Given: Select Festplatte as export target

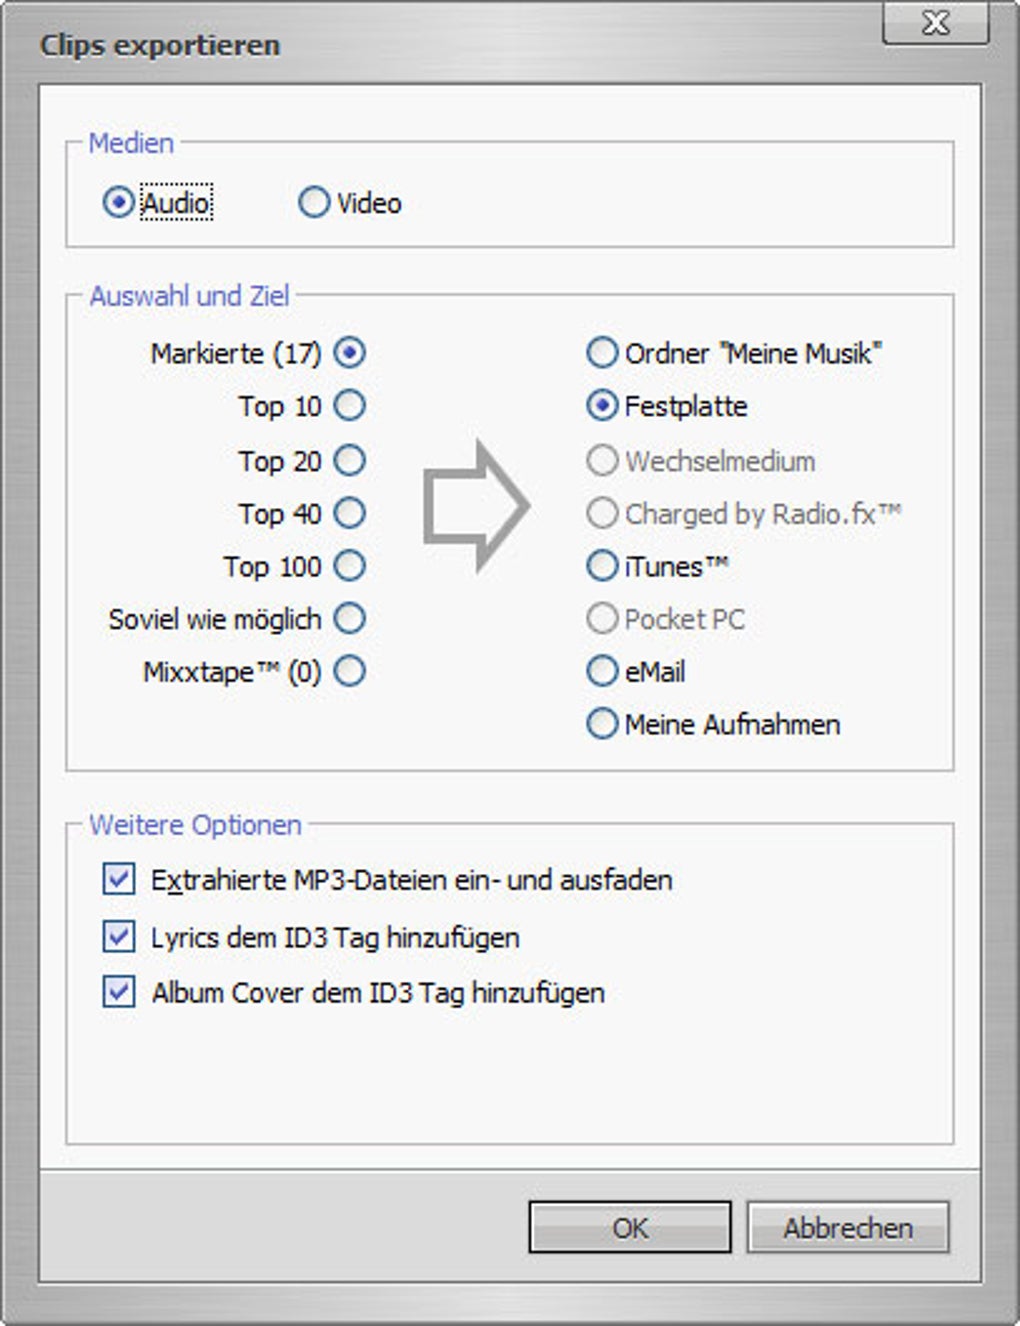Looking at the screenshot, I should pyautogui.click(x=602, y=406).
